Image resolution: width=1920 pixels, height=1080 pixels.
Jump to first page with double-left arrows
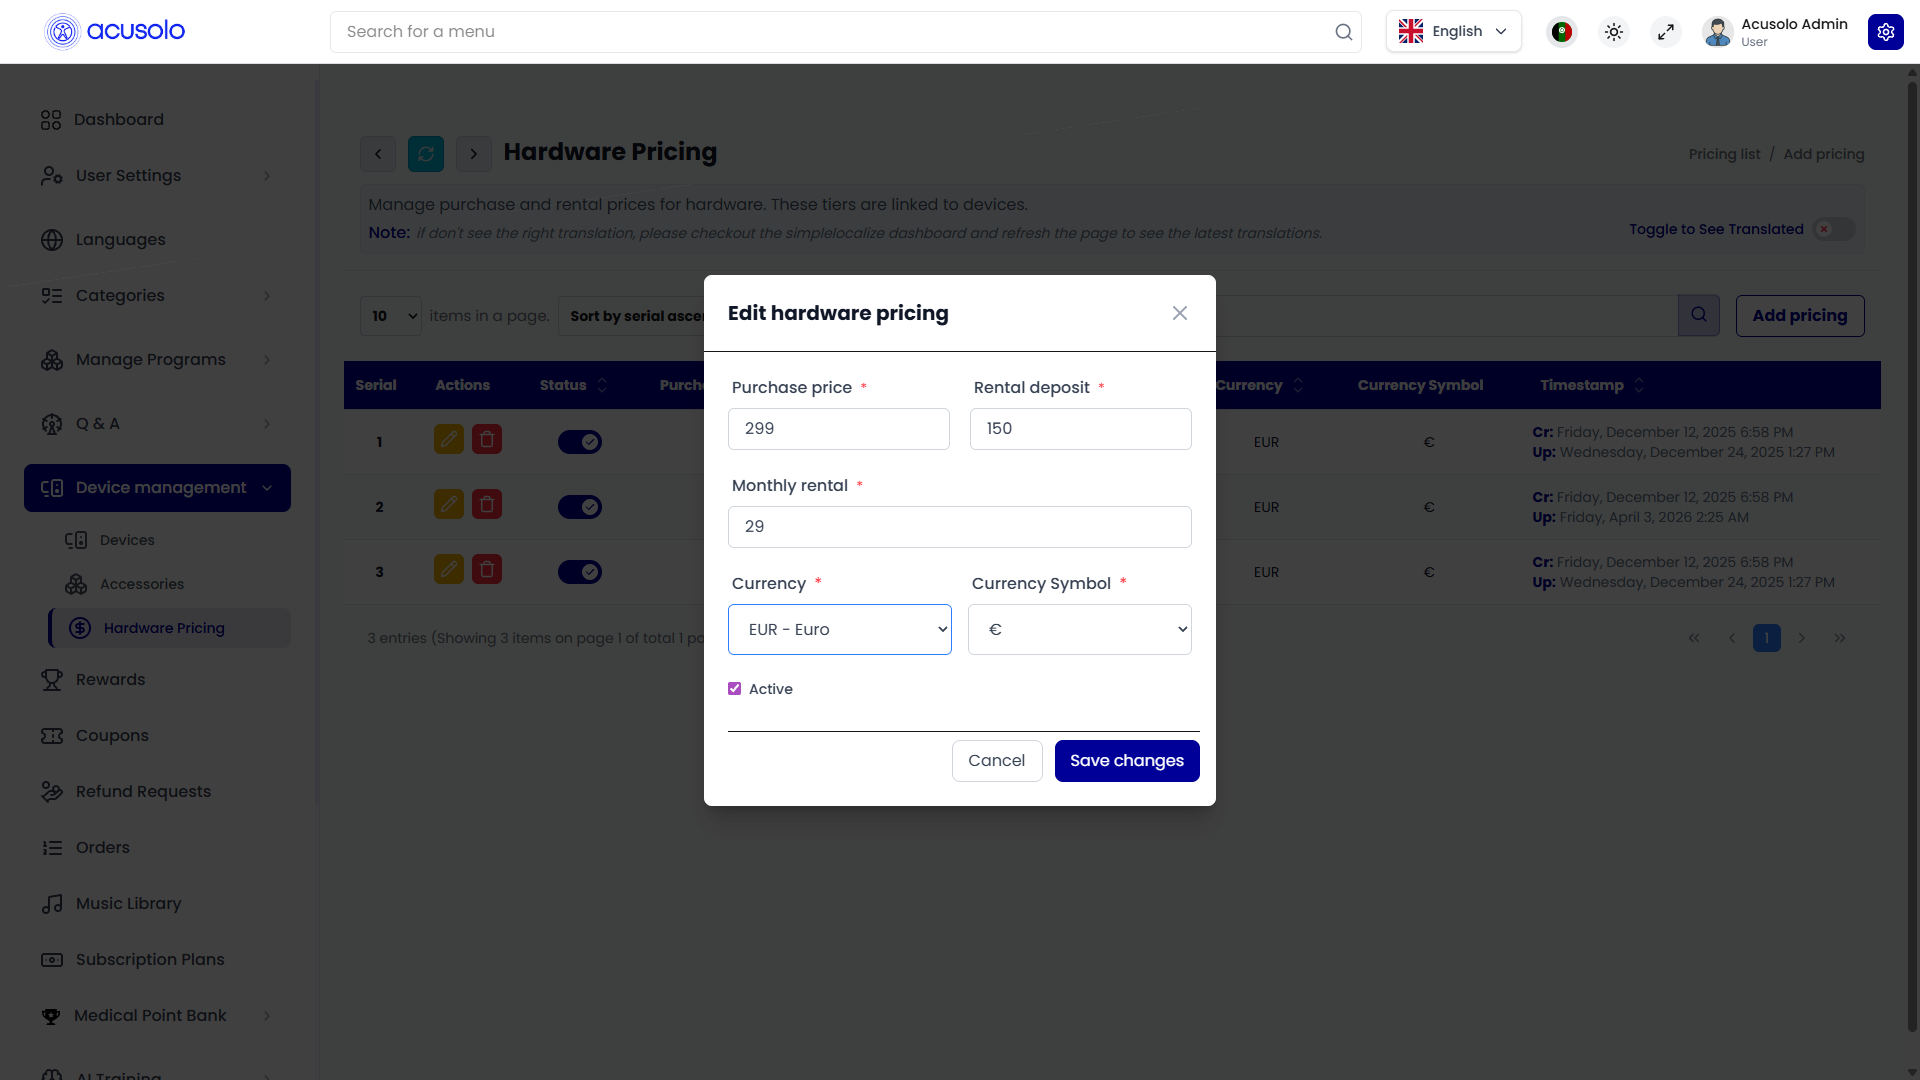(x=1694, y=638)
